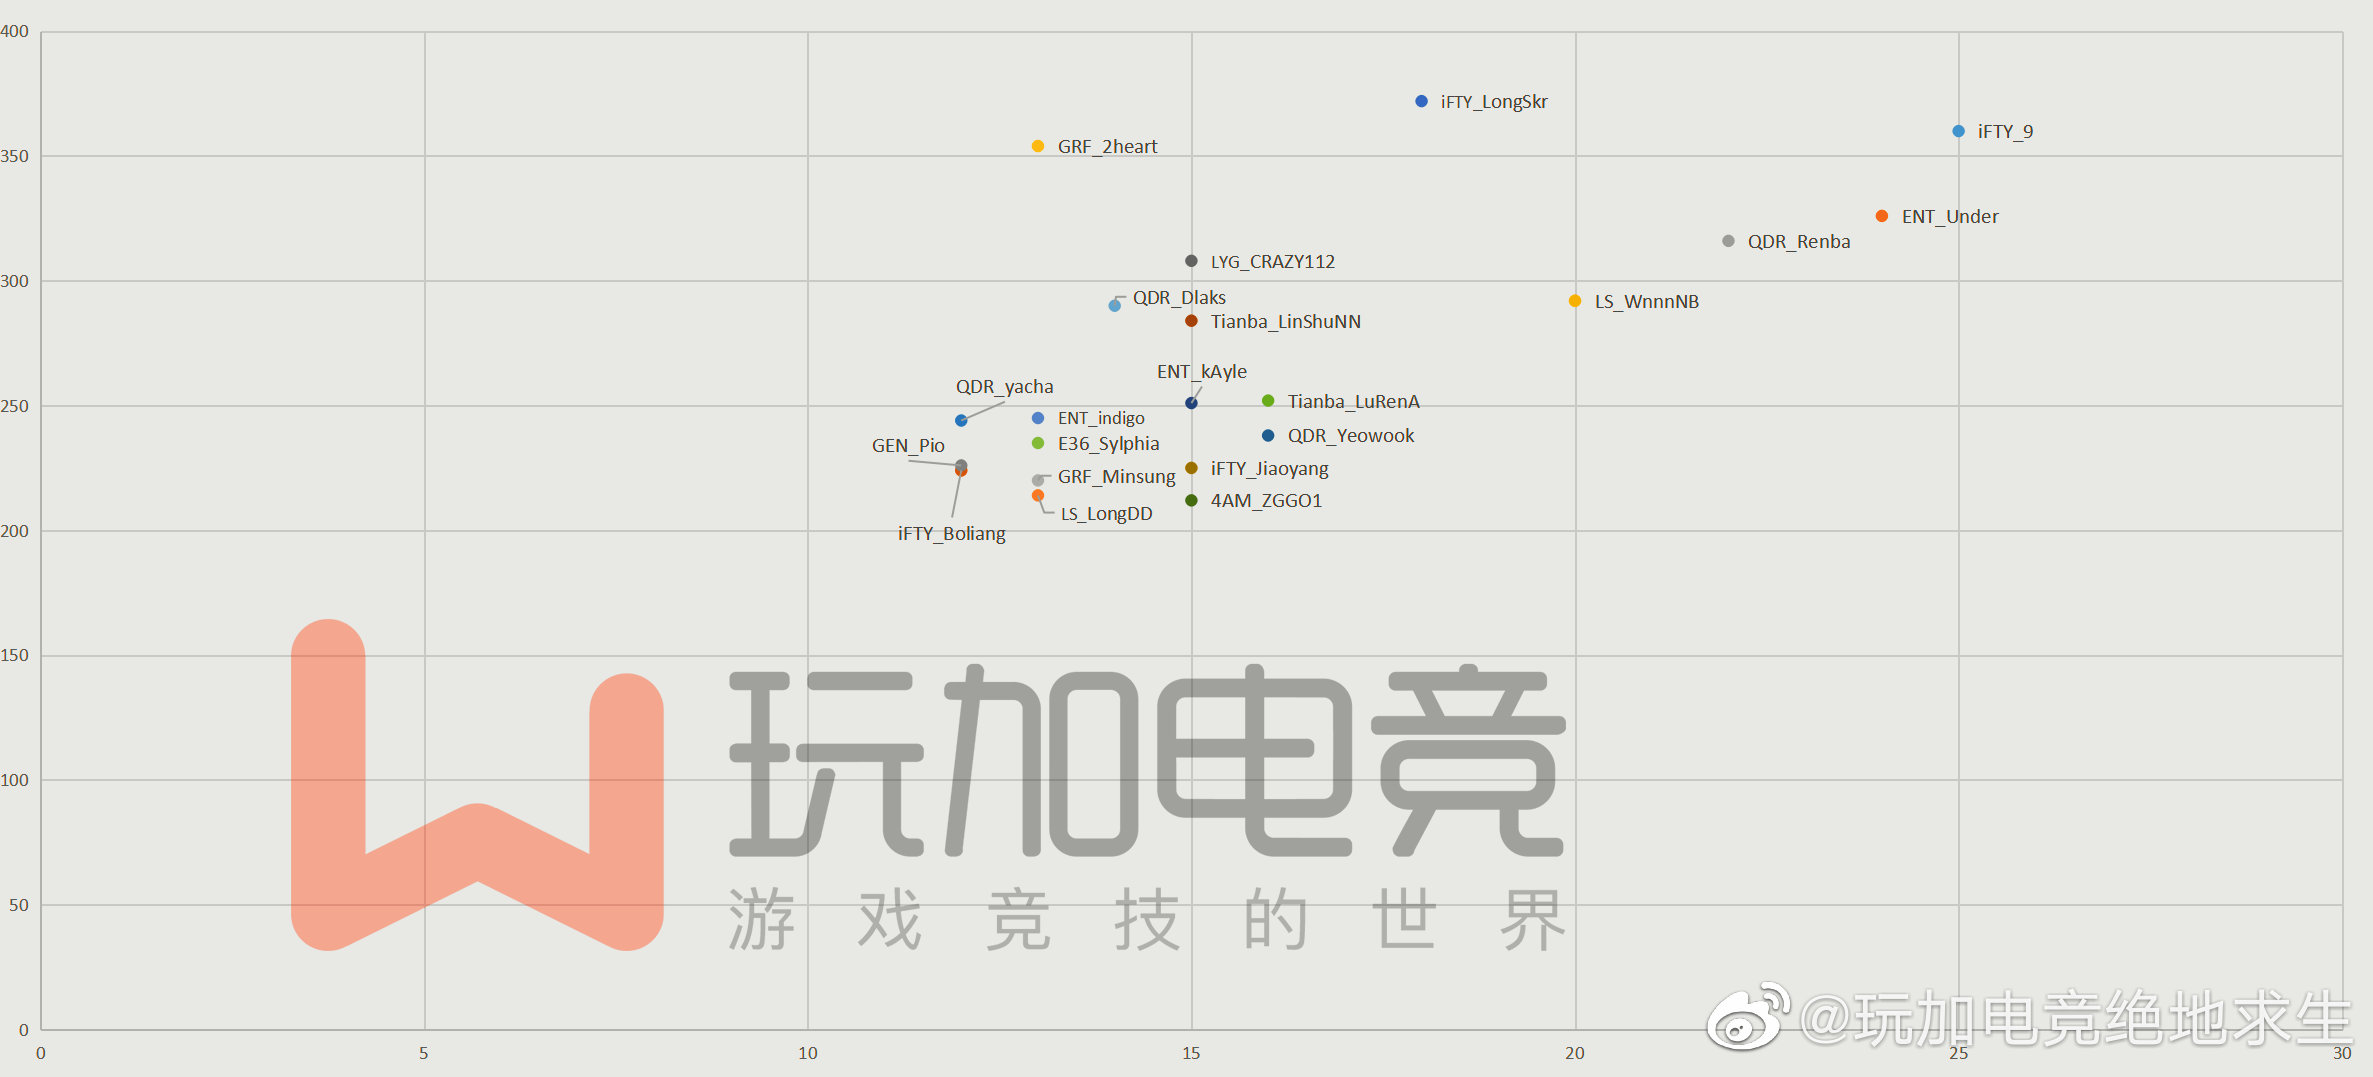Select the QDR_Renba label
The image size is (2373, 1077).
(x=1799, y=242)
